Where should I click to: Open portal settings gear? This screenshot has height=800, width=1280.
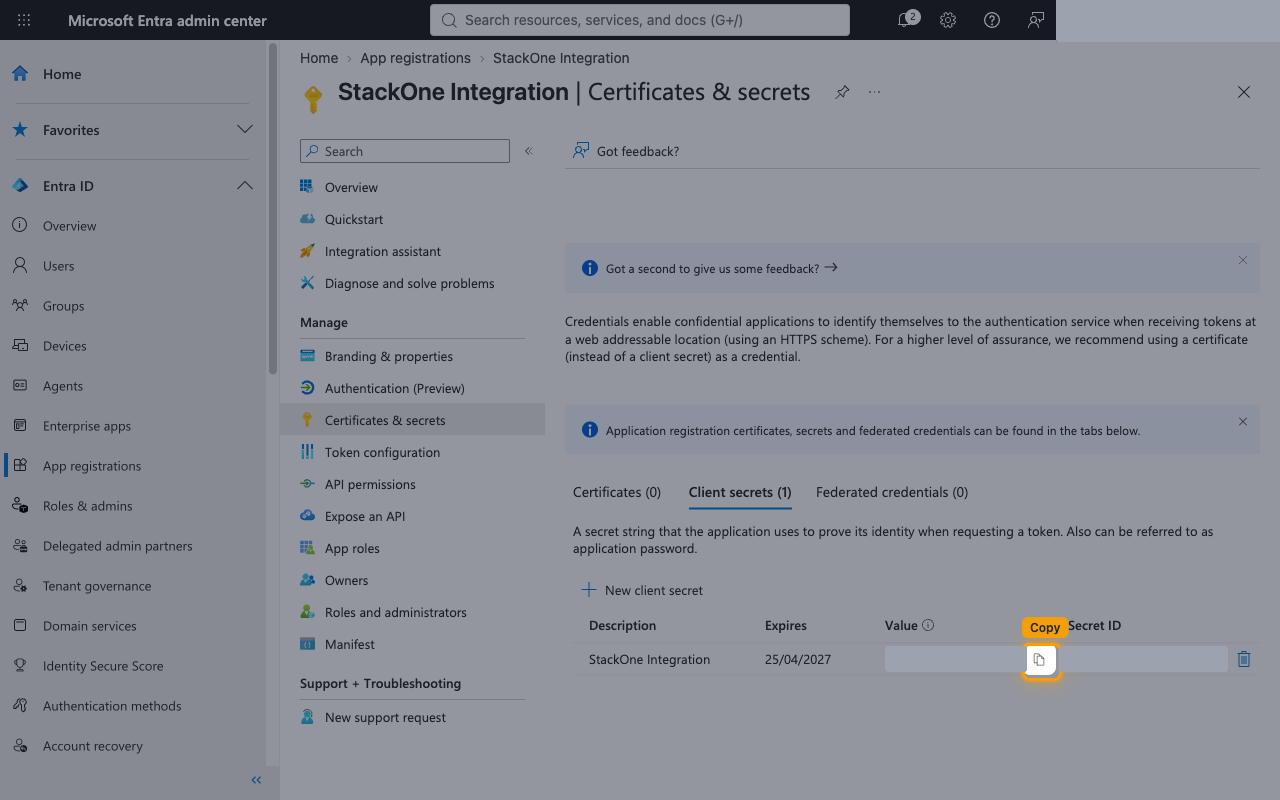tap(948, 20)
